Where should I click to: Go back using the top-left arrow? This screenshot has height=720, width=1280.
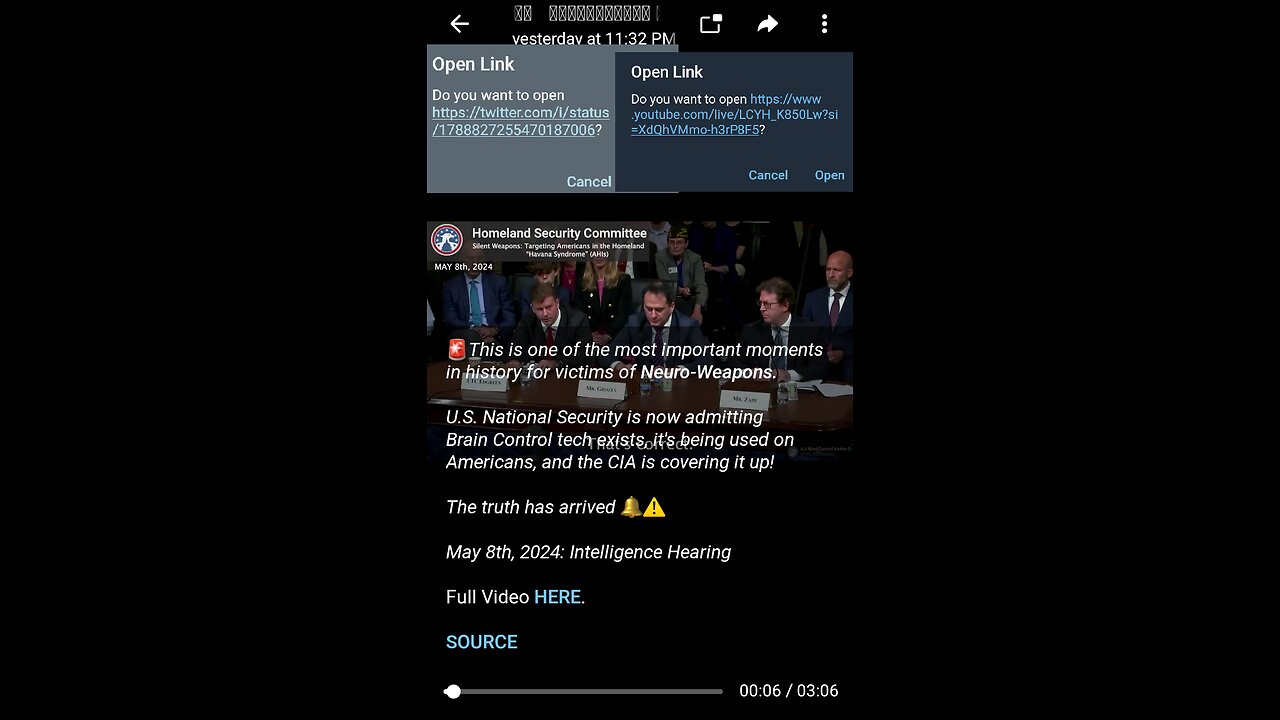pos(459,24)
